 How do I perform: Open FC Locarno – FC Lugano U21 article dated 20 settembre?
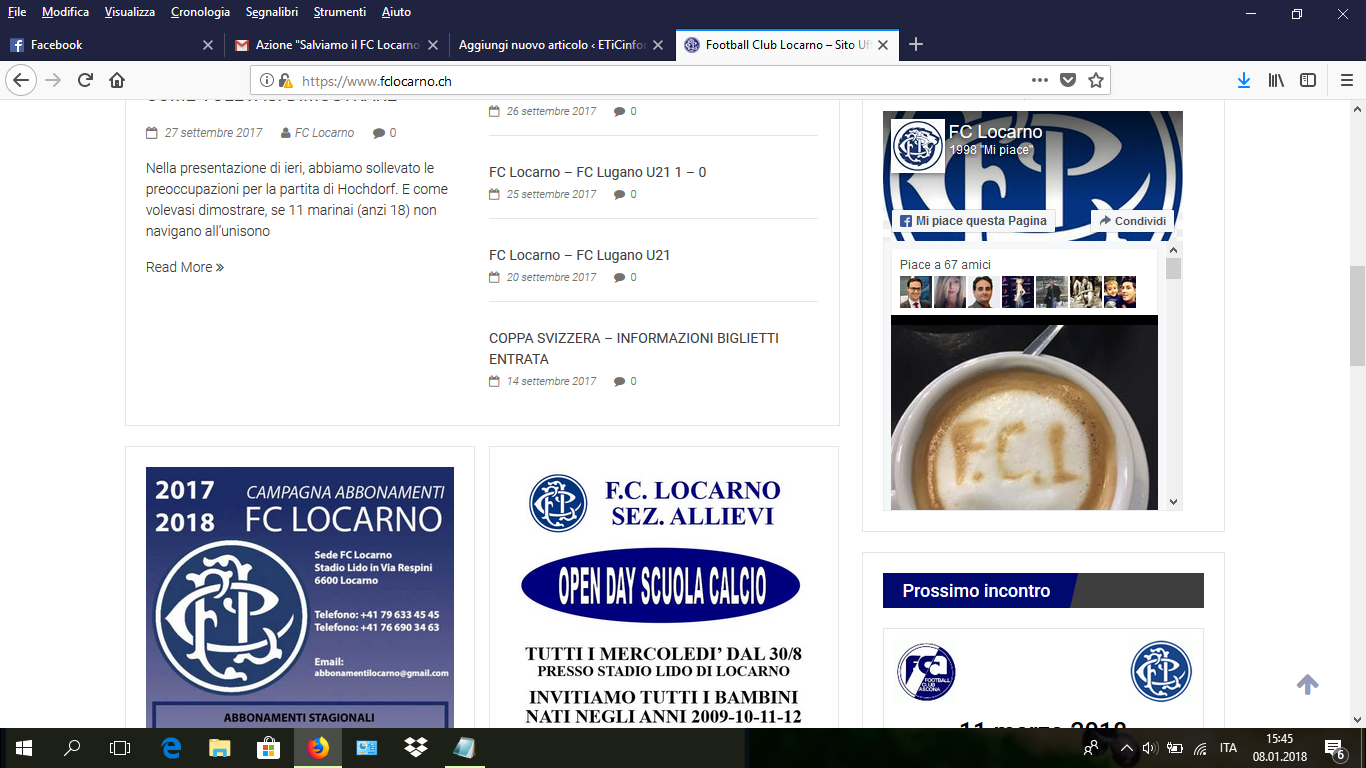[x=579, y=255]
